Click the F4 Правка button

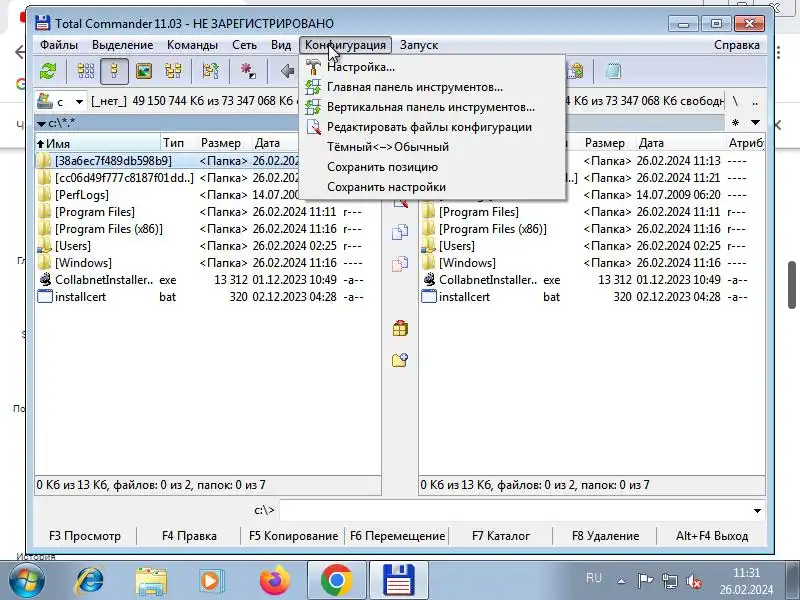click(x=189, y=536)
